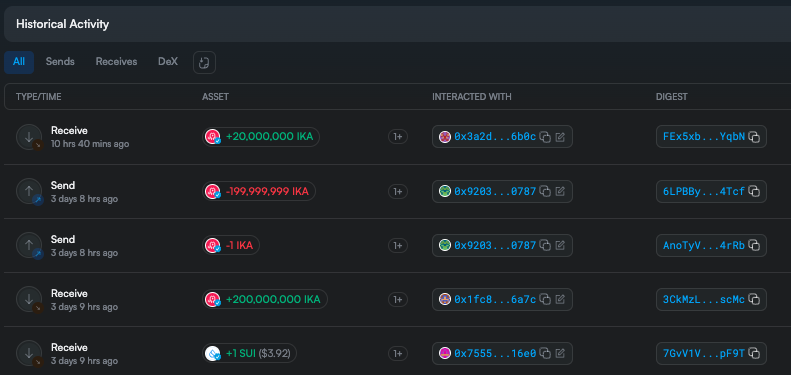Click IKA token icon in +20,000,000 row
The height and width of the screenshot is (375, 791).
coord(213,137)
